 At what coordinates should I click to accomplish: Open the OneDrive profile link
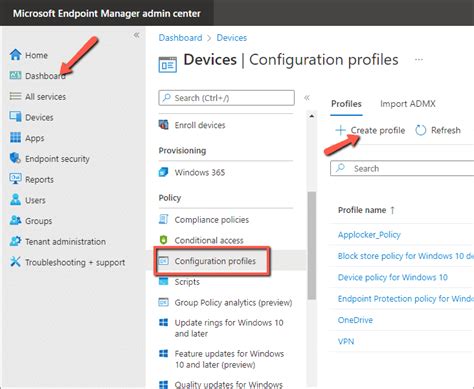click(x=355, y=320)
